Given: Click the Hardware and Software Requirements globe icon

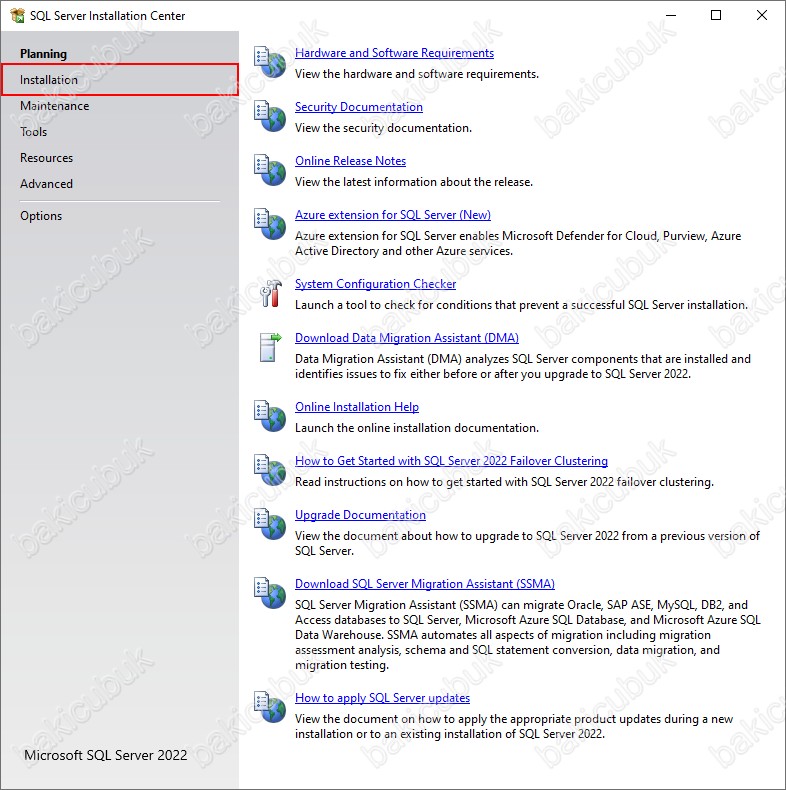Looking at the screenshot, I should (x=270, y=62).
